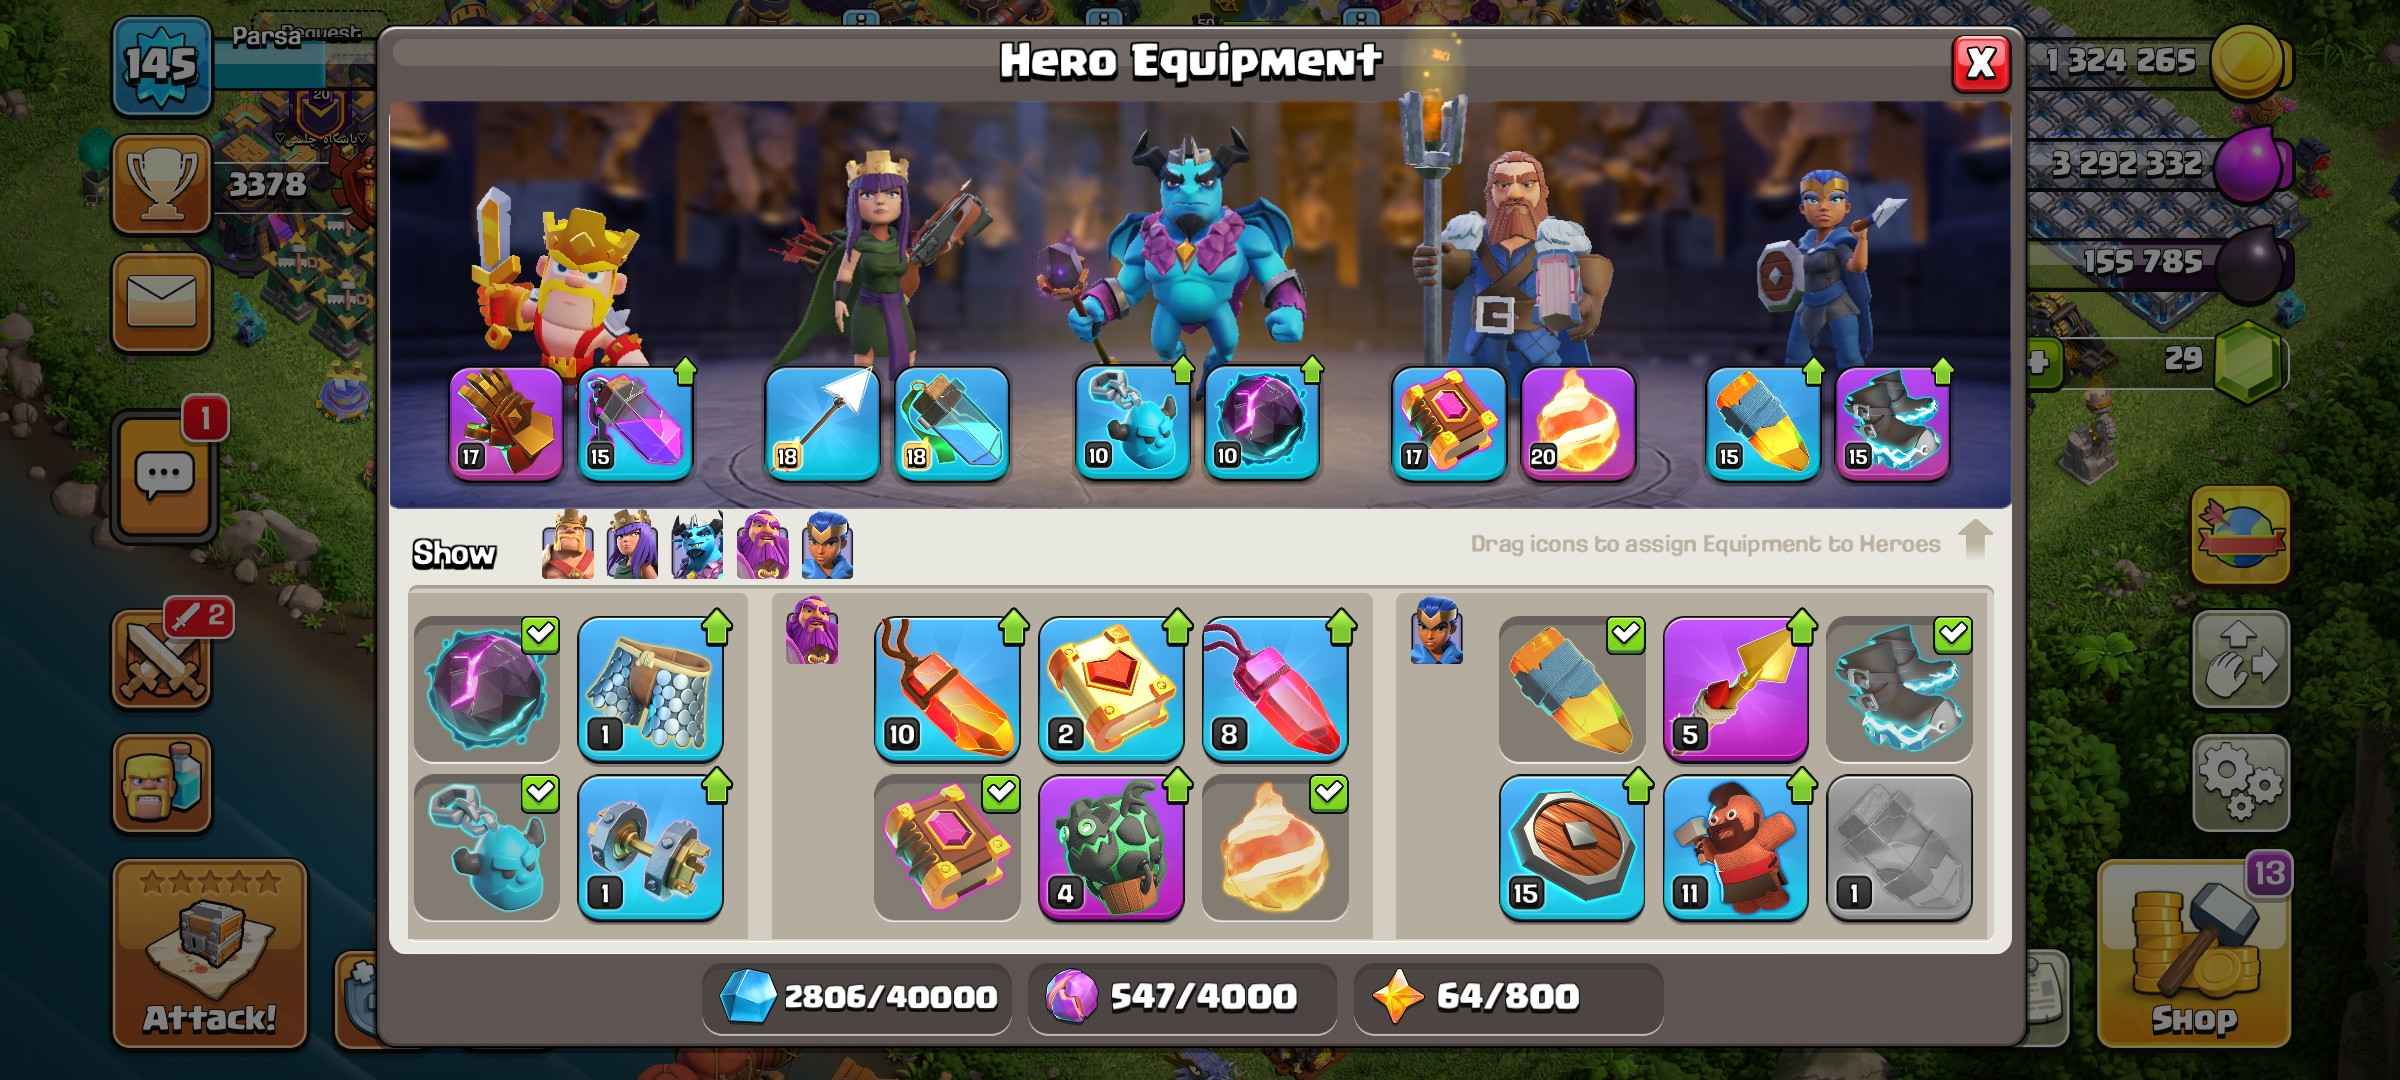
Task: Select the grey locked level 1 equipment
Action: pos(1899,848)
